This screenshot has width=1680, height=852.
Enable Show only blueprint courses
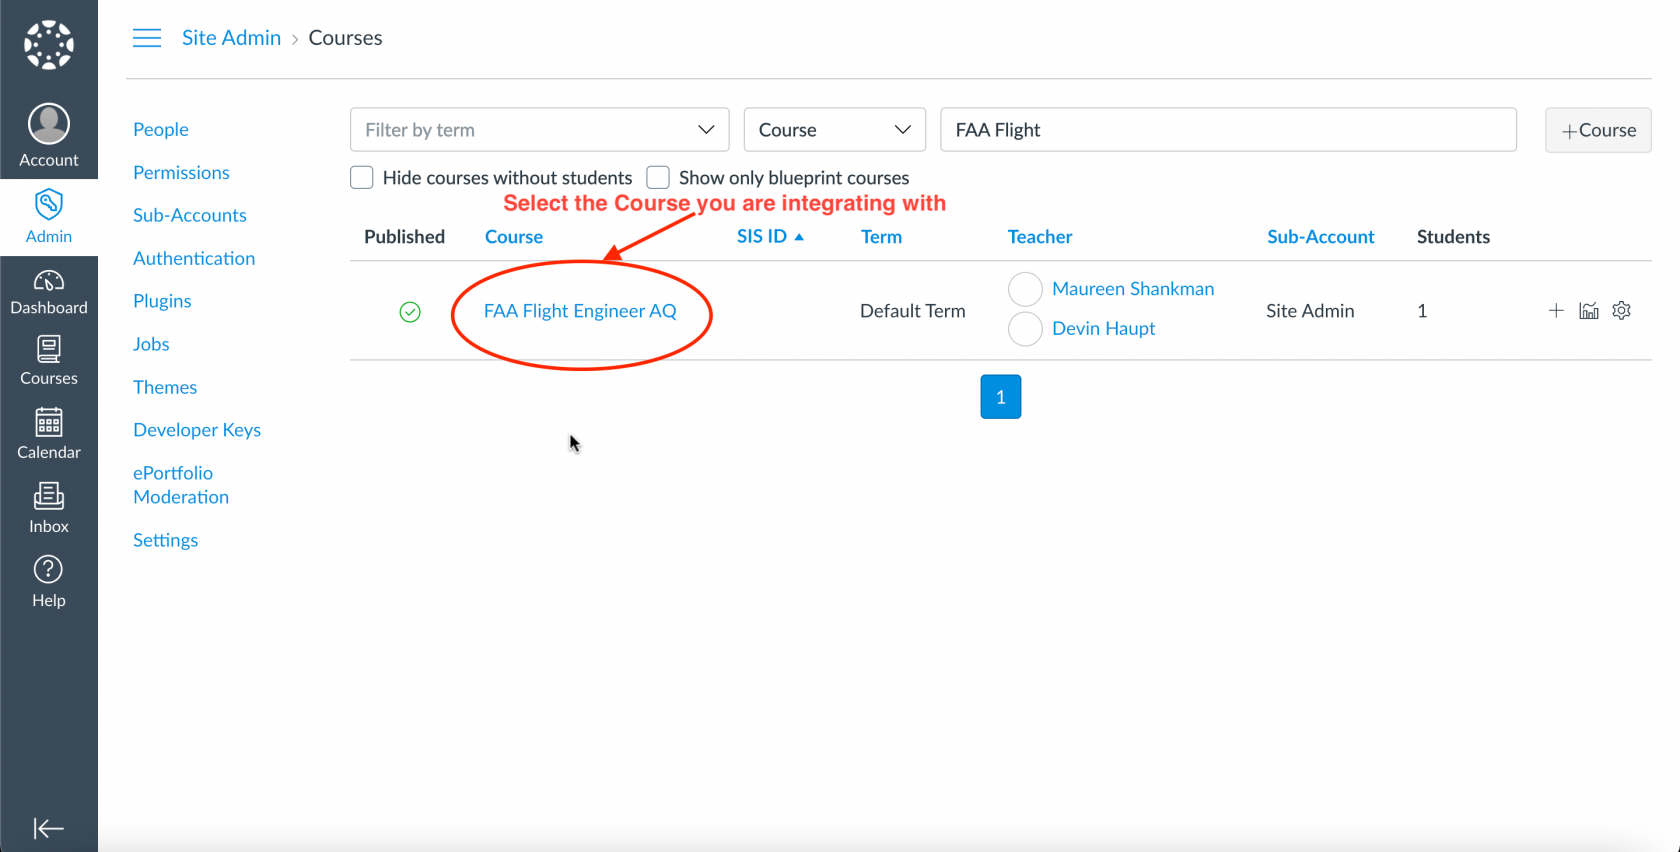click(658, 178)
